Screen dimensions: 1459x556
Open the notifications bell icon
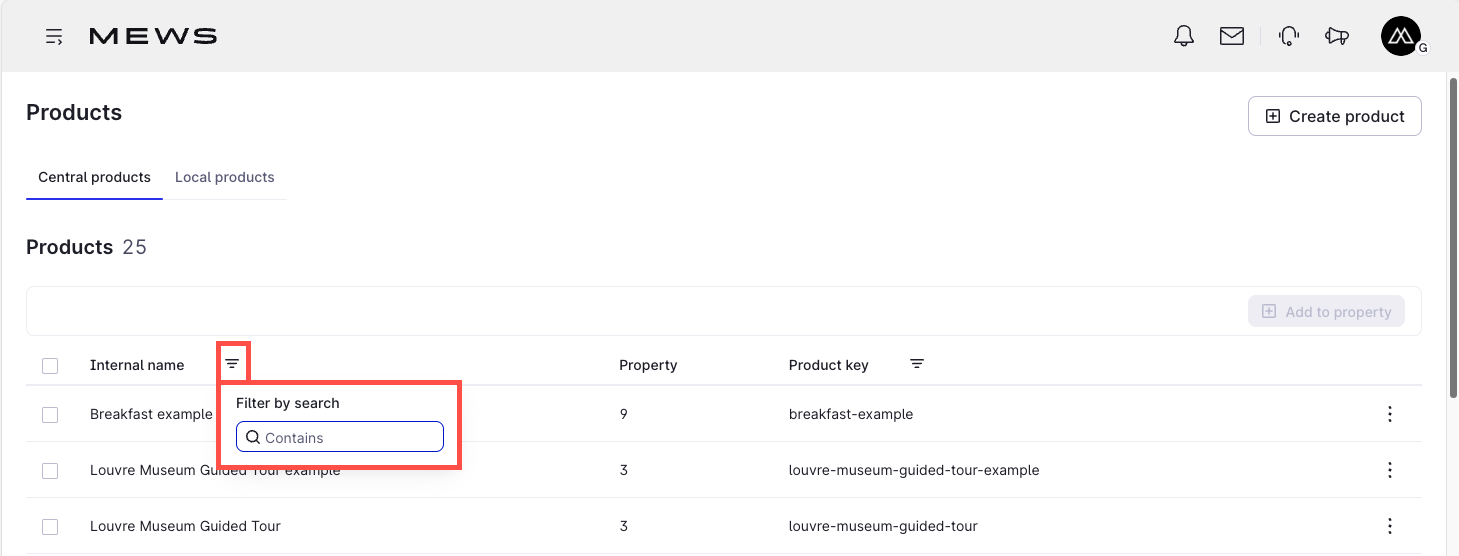1184,36
